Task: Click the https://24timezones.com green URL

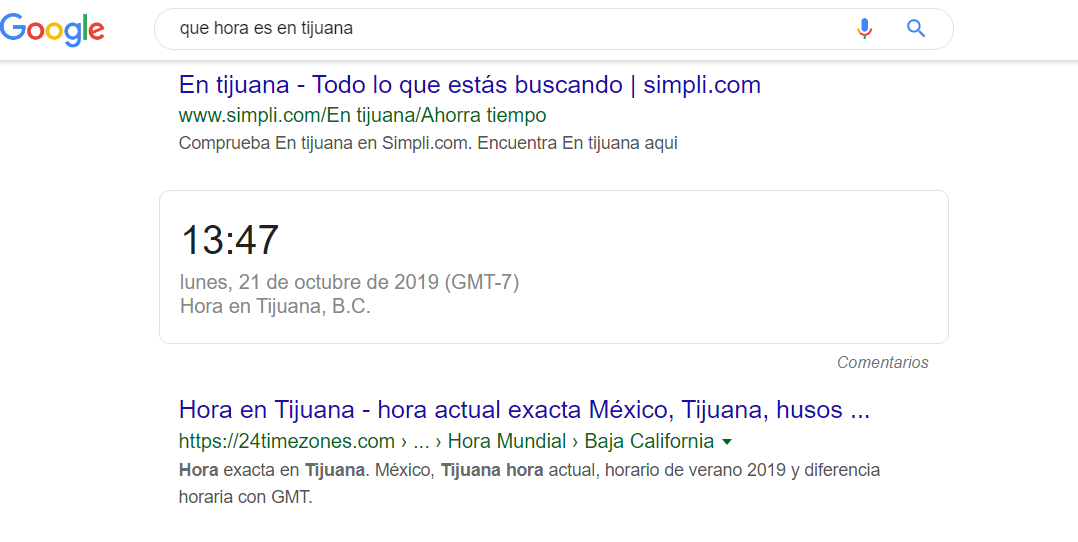Action: (287, 441)
